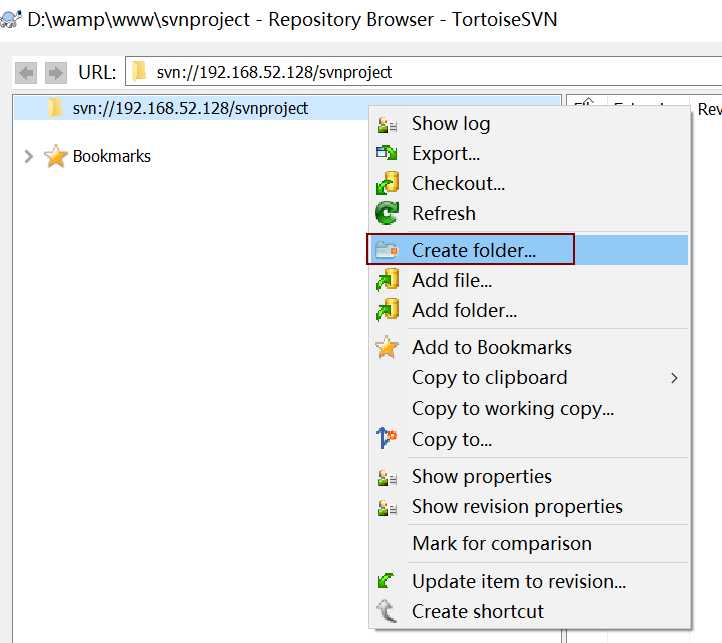Click the Show properties icon
722x643 pixels.
tap(387, 477)
